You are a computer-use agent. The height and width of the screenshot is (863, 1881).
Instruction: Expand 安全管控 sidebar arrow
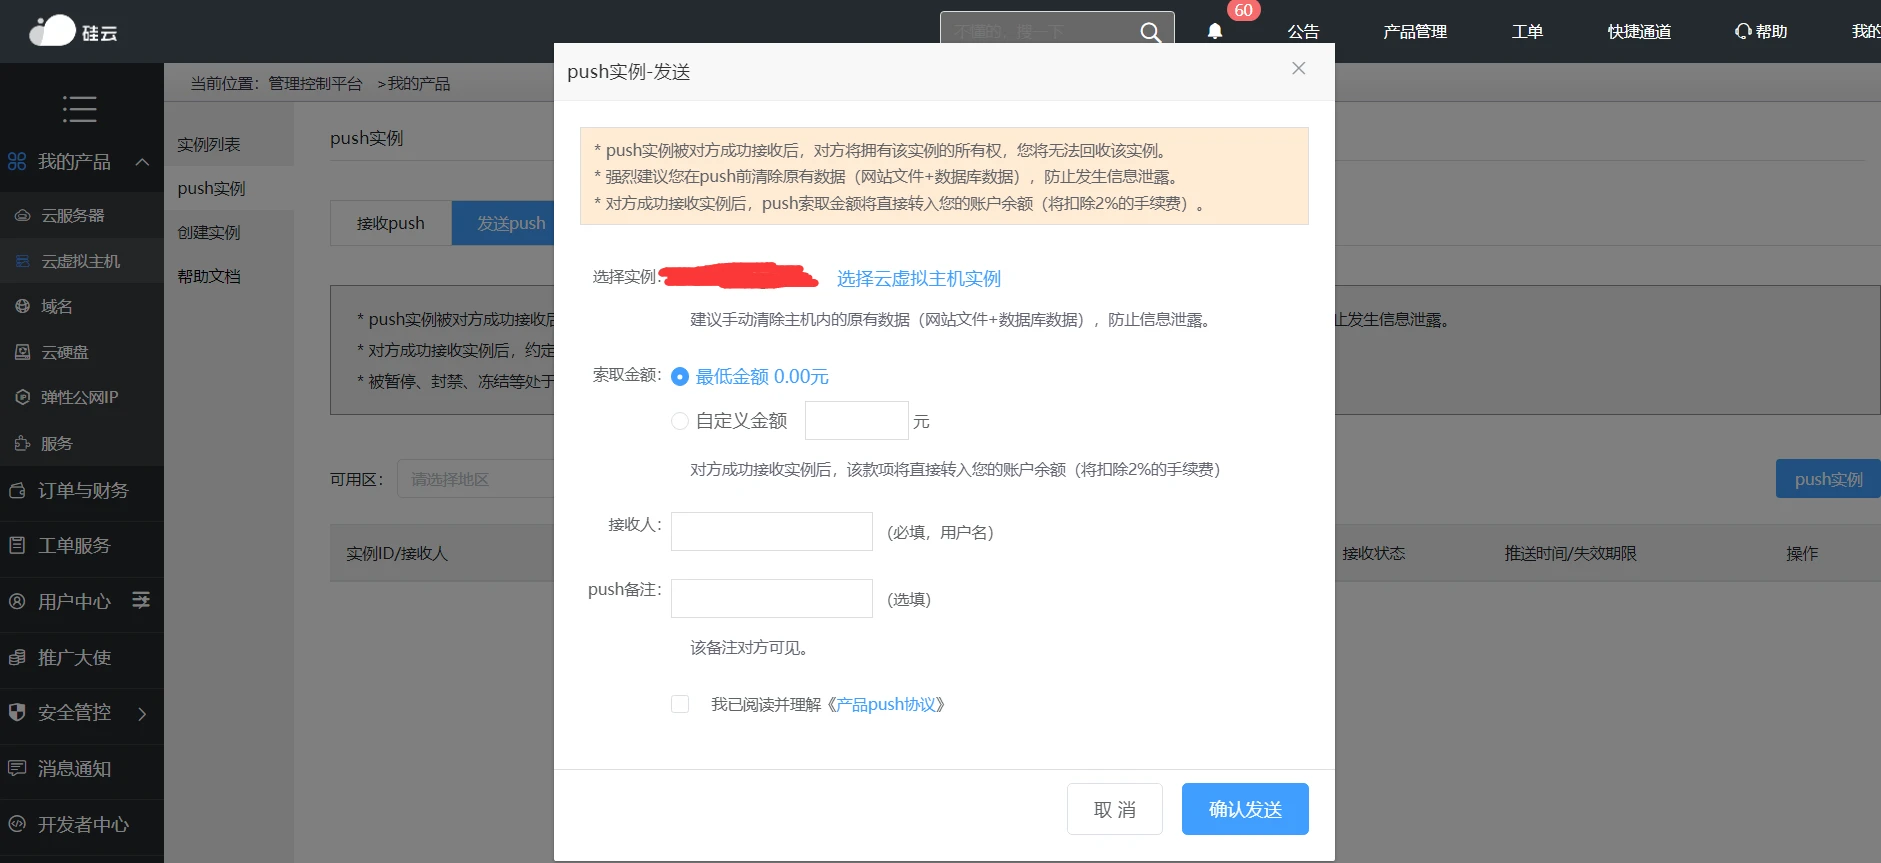142,713
